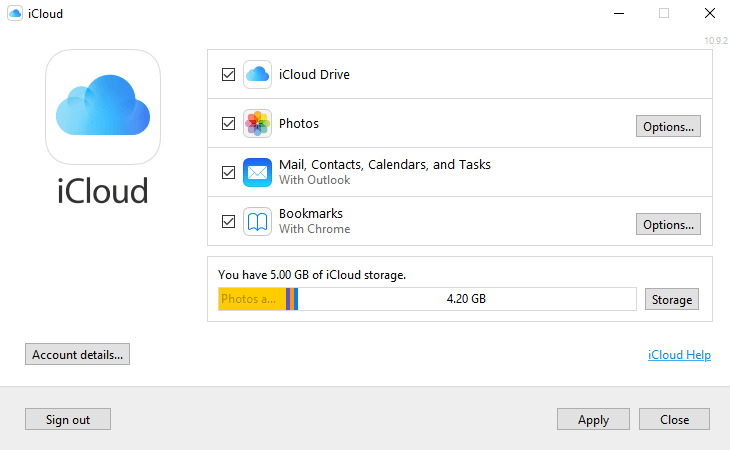The height and width of the screenshot is (450, 730).
Task: Click the version number 10.9.2
Action: (716, 40)
